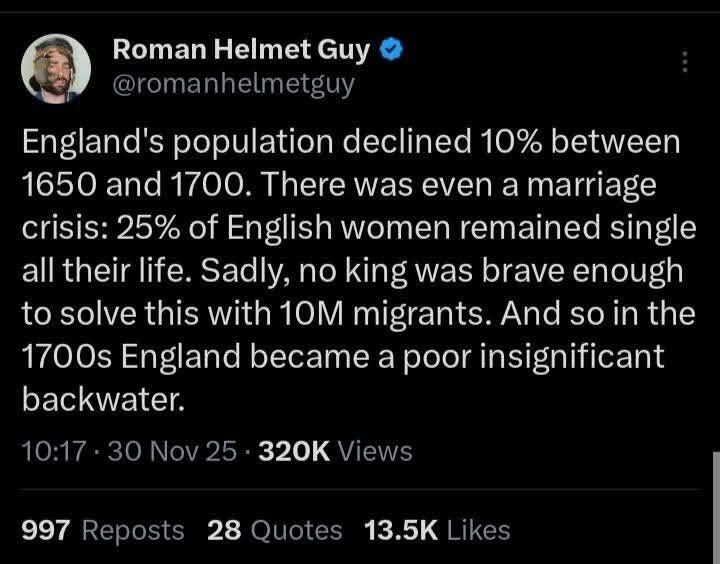Click the blue verified badge
720x564 pixels.
tap(394, 48)
